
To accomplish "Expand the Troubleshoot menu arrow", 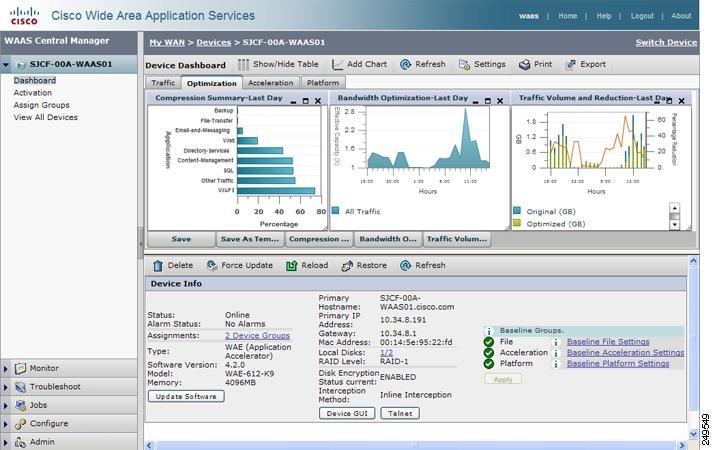I will point(5,387).
